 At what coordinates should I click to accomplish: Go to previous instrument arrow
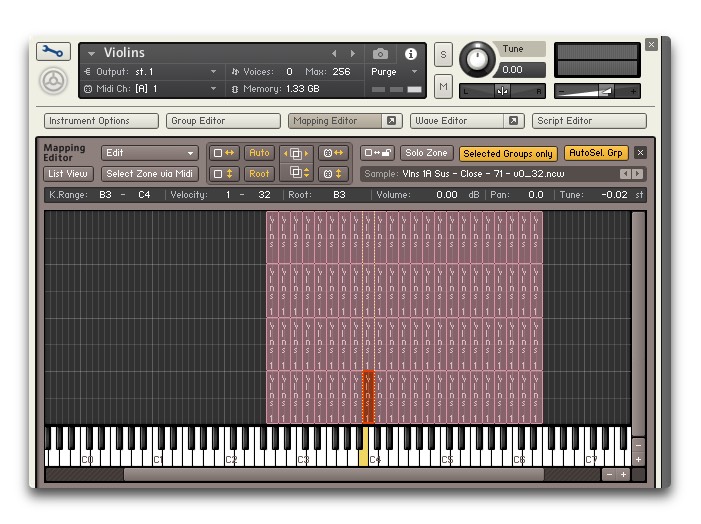coord(334,54)
